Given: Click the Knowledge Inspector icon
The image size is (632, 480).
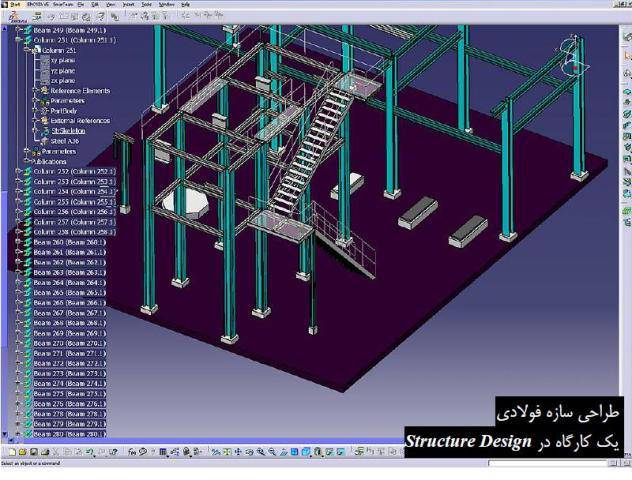Looking at the screenshot, I should 175,452.
